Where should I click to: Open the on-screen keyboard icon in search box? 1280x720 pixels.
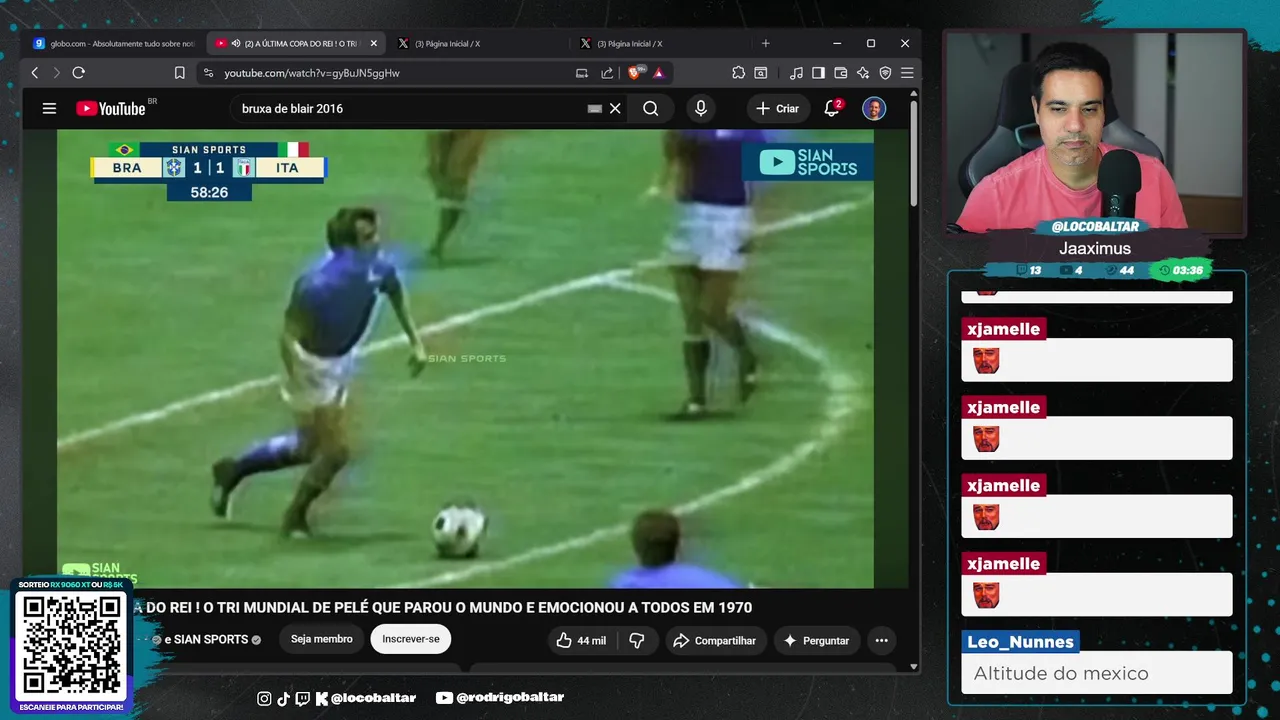(594, 108)
